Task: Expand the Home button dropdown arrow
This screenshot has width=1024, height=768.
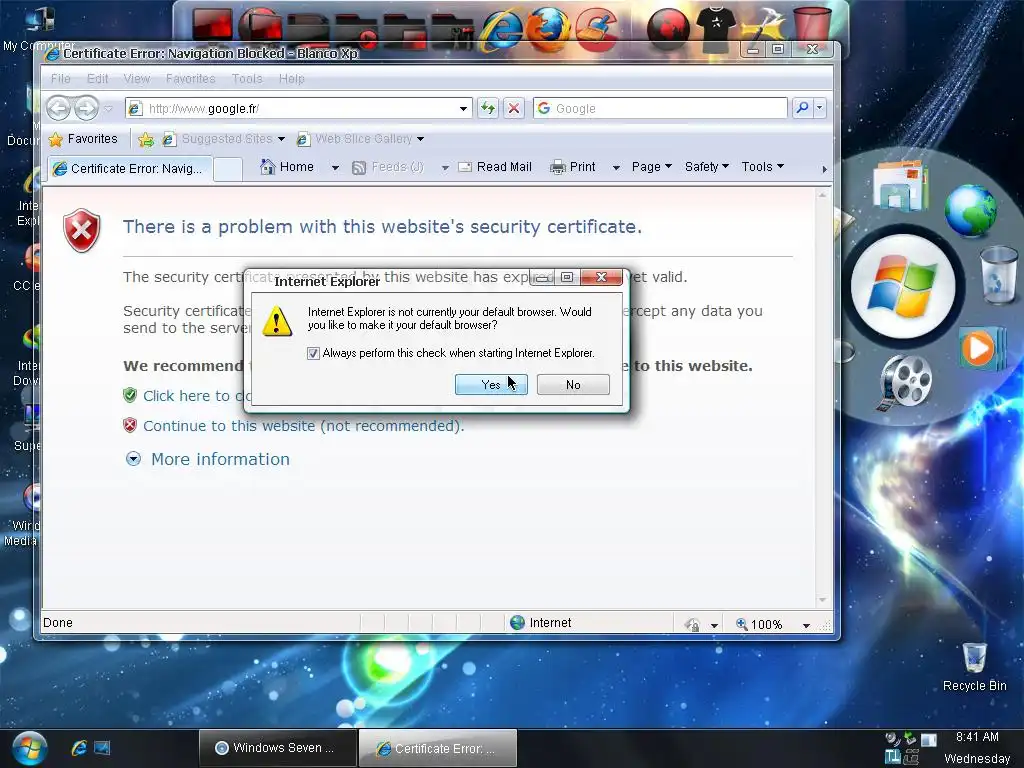Action: (x=335, y=168)
